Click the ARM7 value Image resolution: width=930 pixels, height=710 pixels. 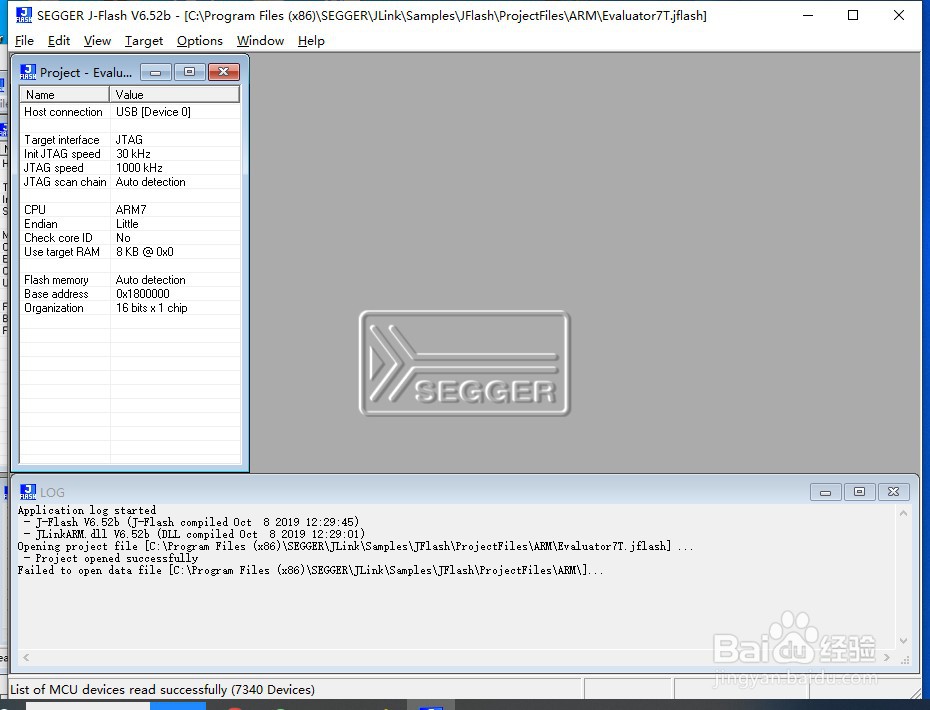(131, 210)
